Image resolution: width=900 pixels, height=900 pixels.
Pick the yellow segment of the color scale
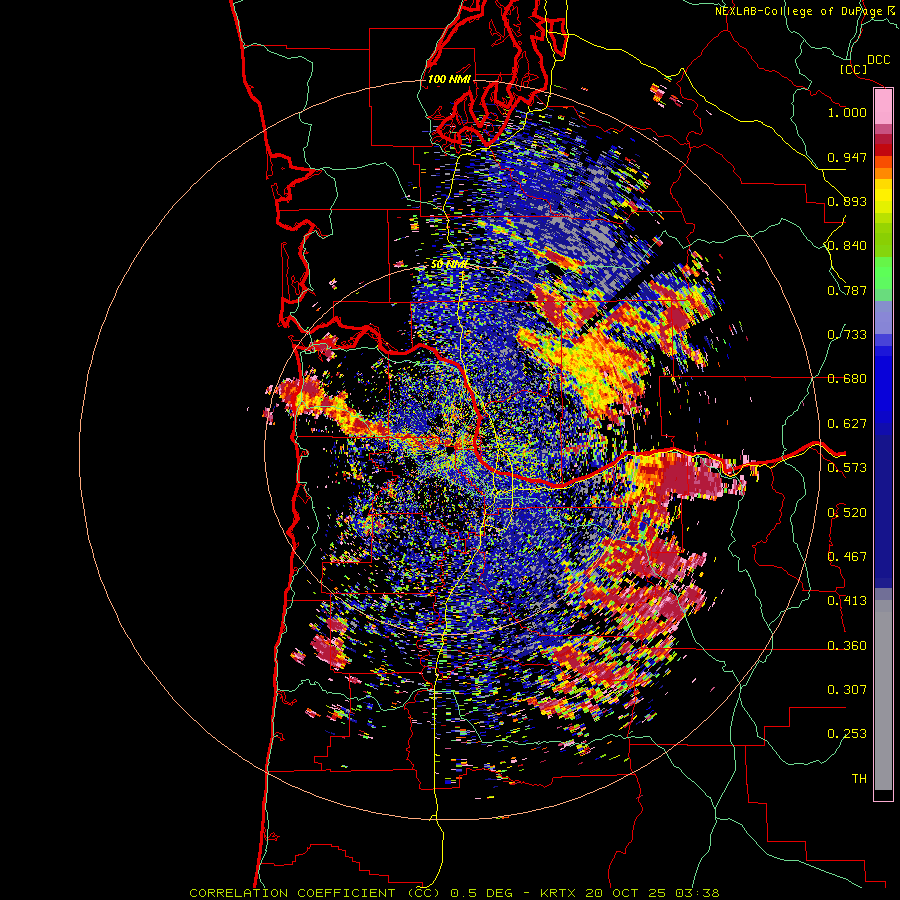(883, 197)
